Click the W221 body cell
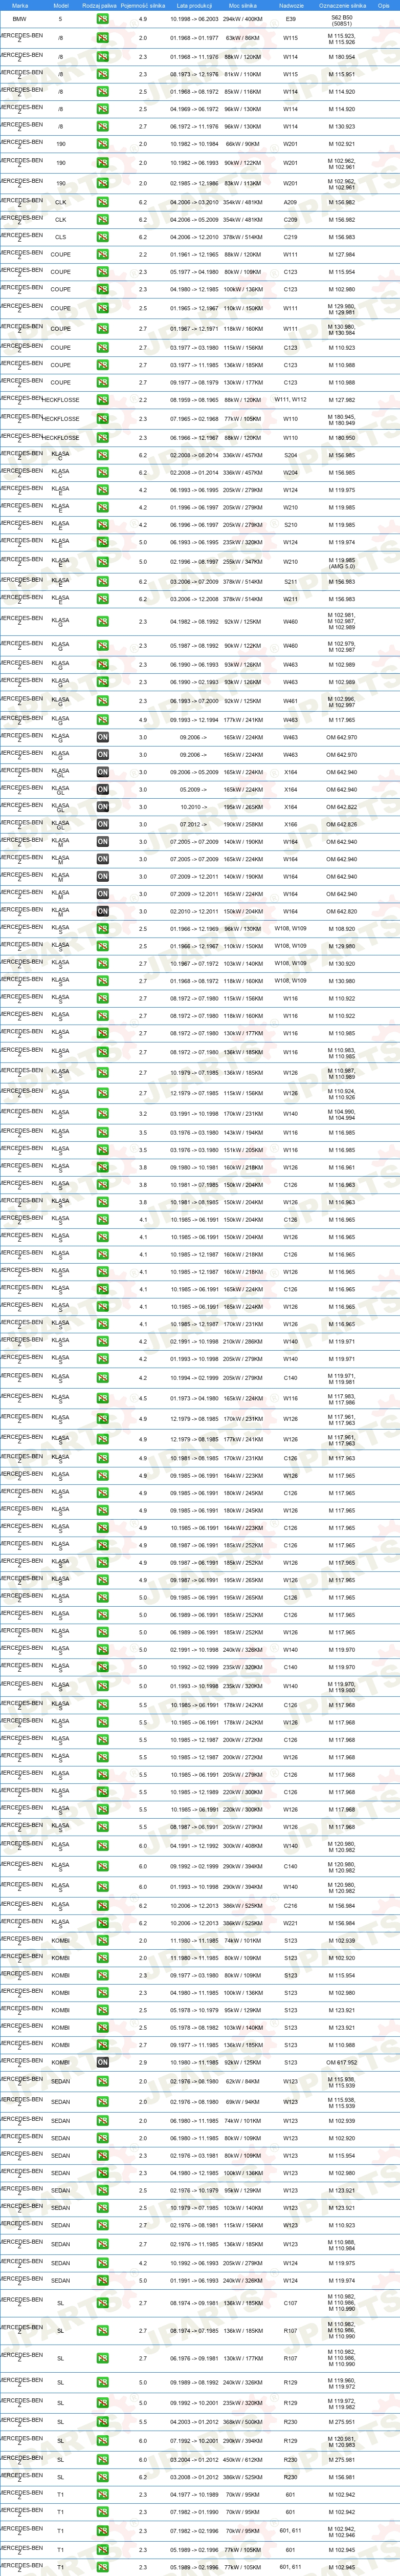This screenshot has width=400, height=2576. [x=291, y=1922]
